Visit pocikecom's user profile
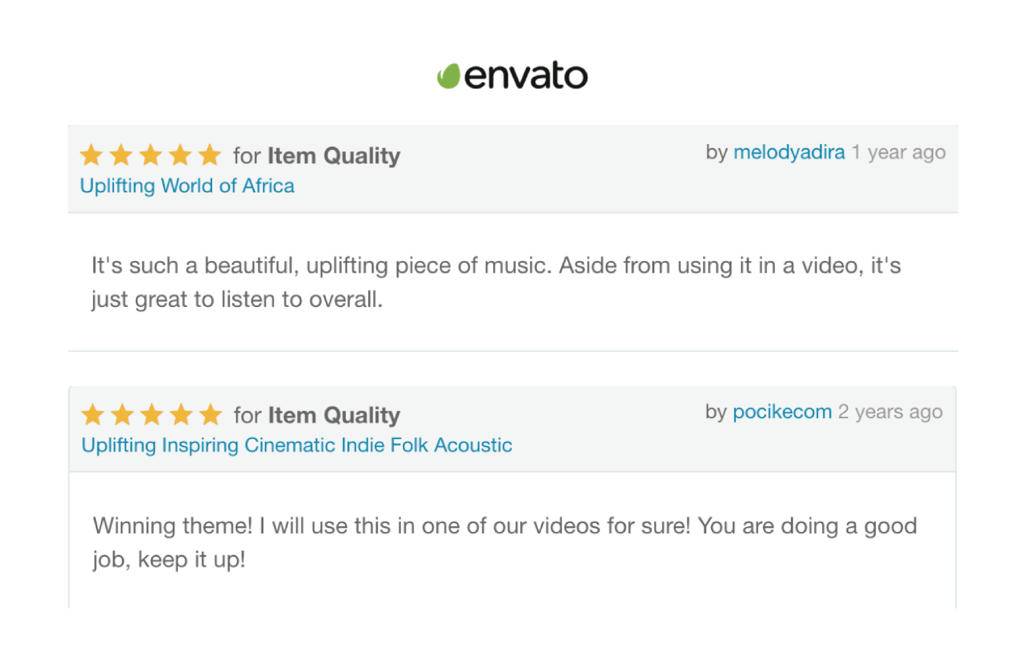Screen dimensions: 1024x649 782,412
